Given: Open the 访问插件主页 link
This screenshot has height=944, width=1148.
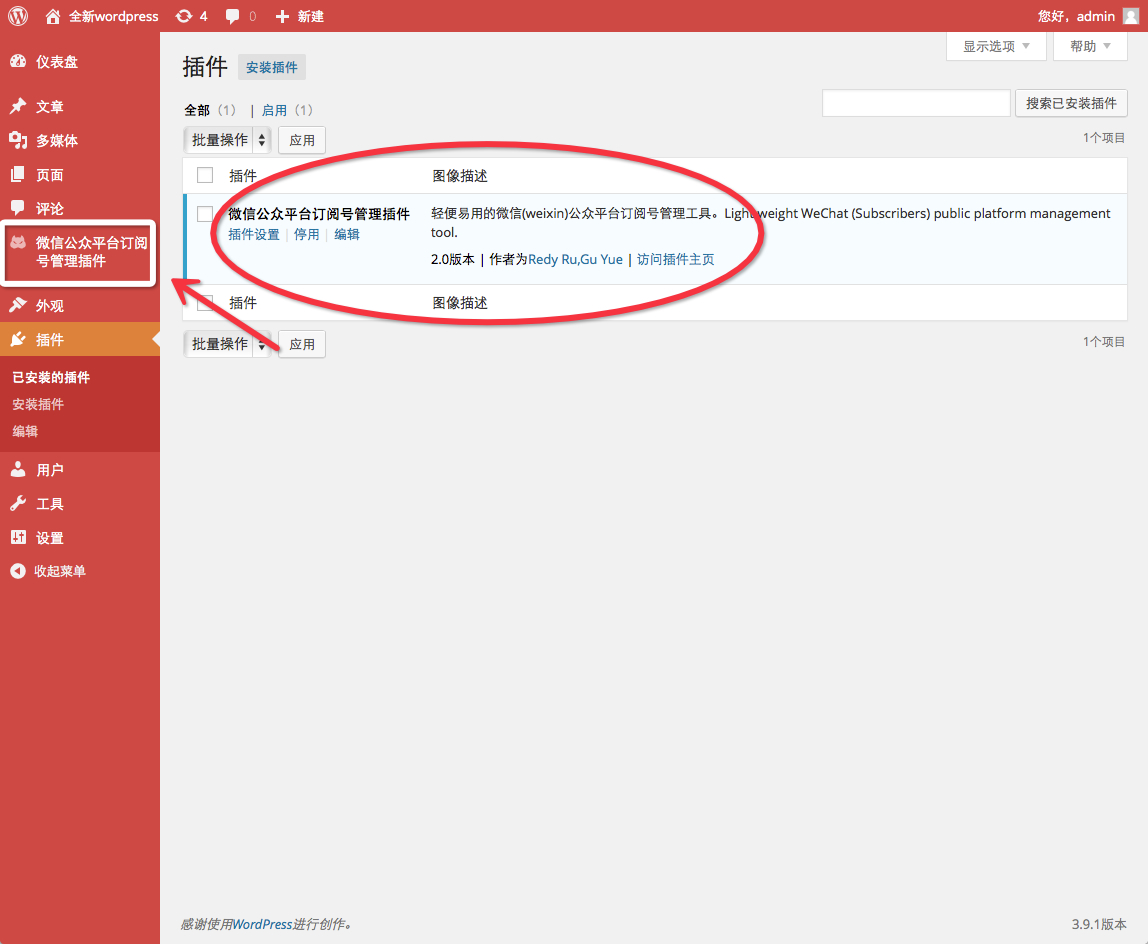Looking at the screenshot, I should click(675, 259).
